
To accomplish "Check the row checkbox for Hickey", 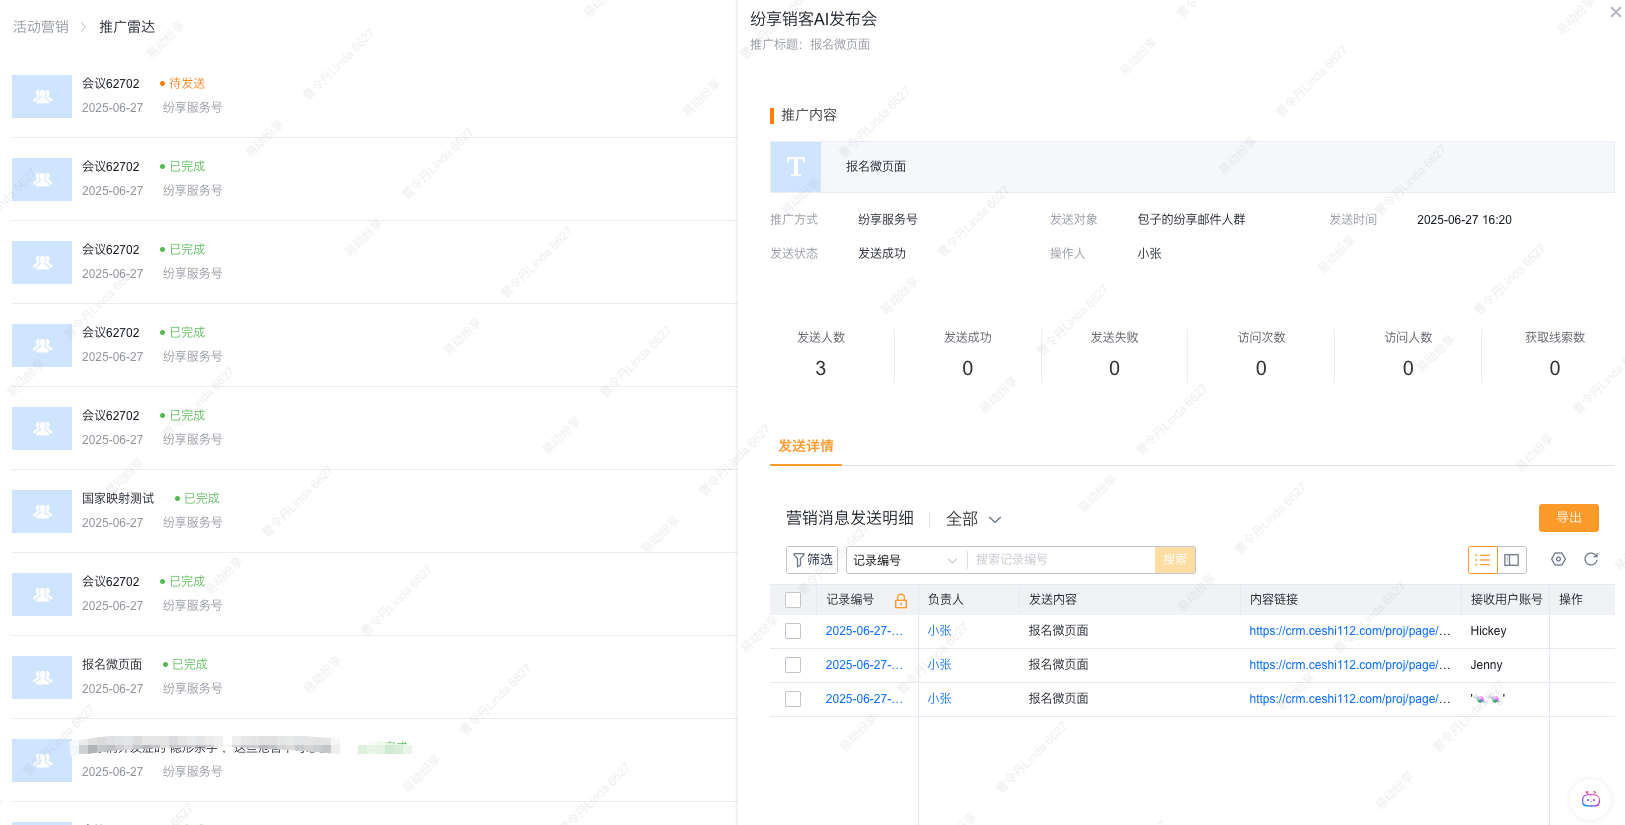I will point(793,631).
